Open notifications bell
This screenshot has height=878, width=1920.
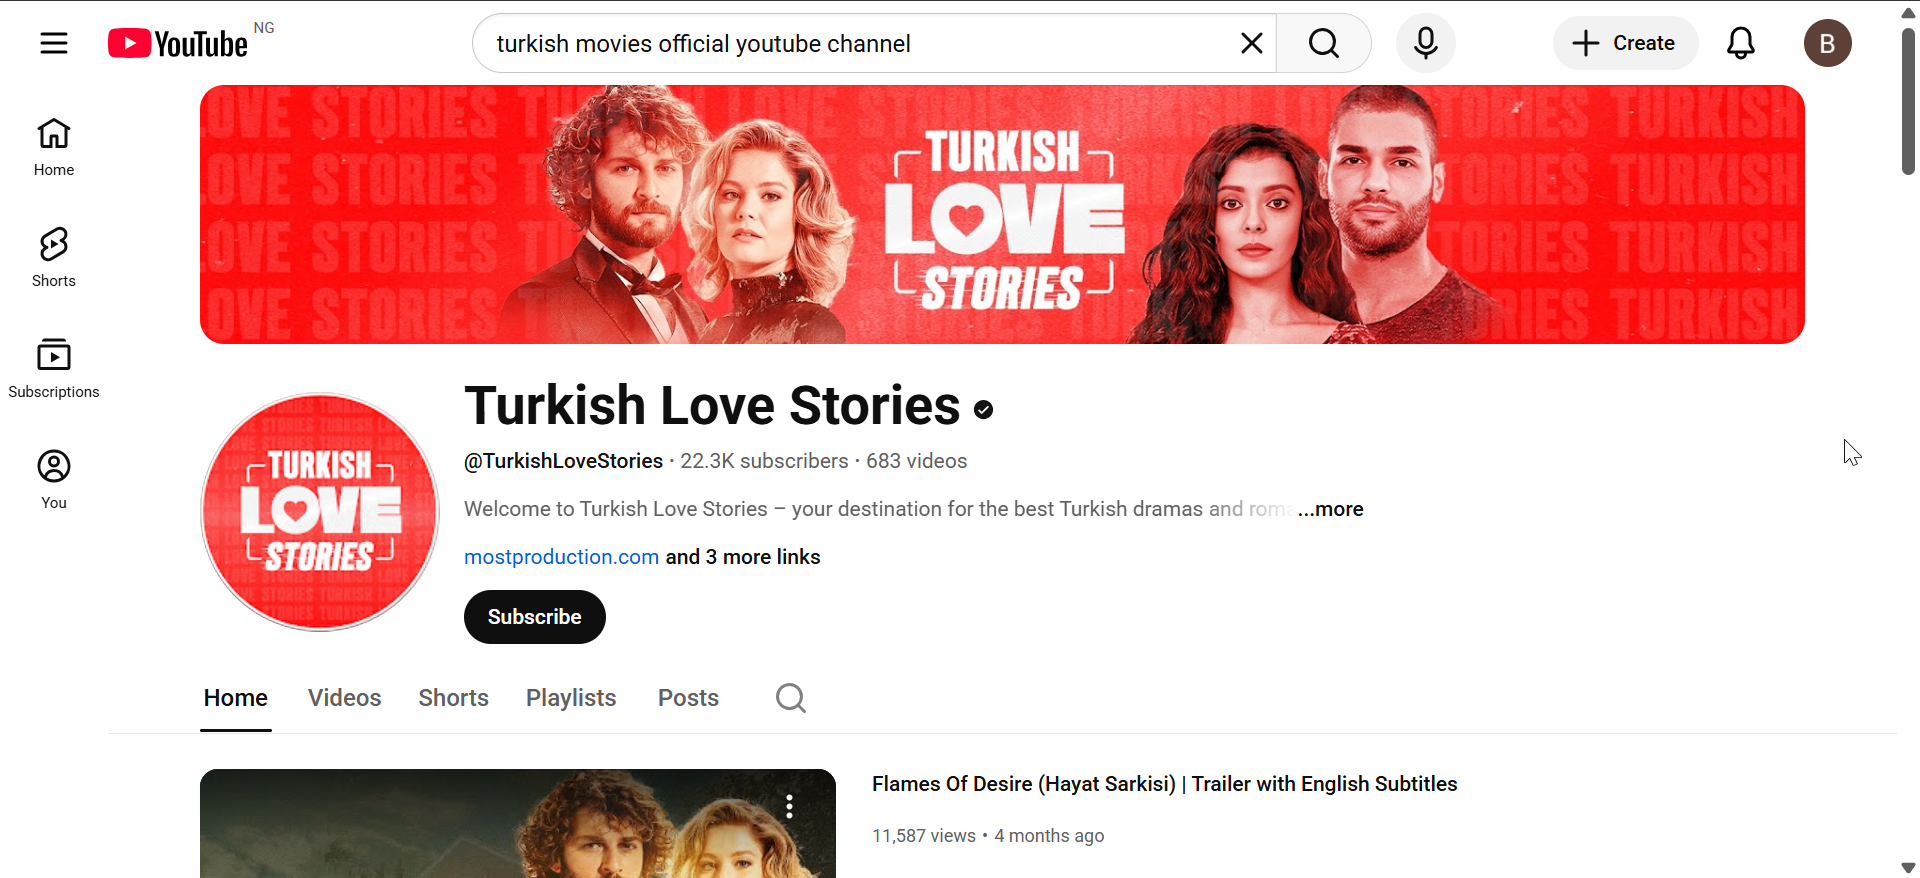(1741, 43)
